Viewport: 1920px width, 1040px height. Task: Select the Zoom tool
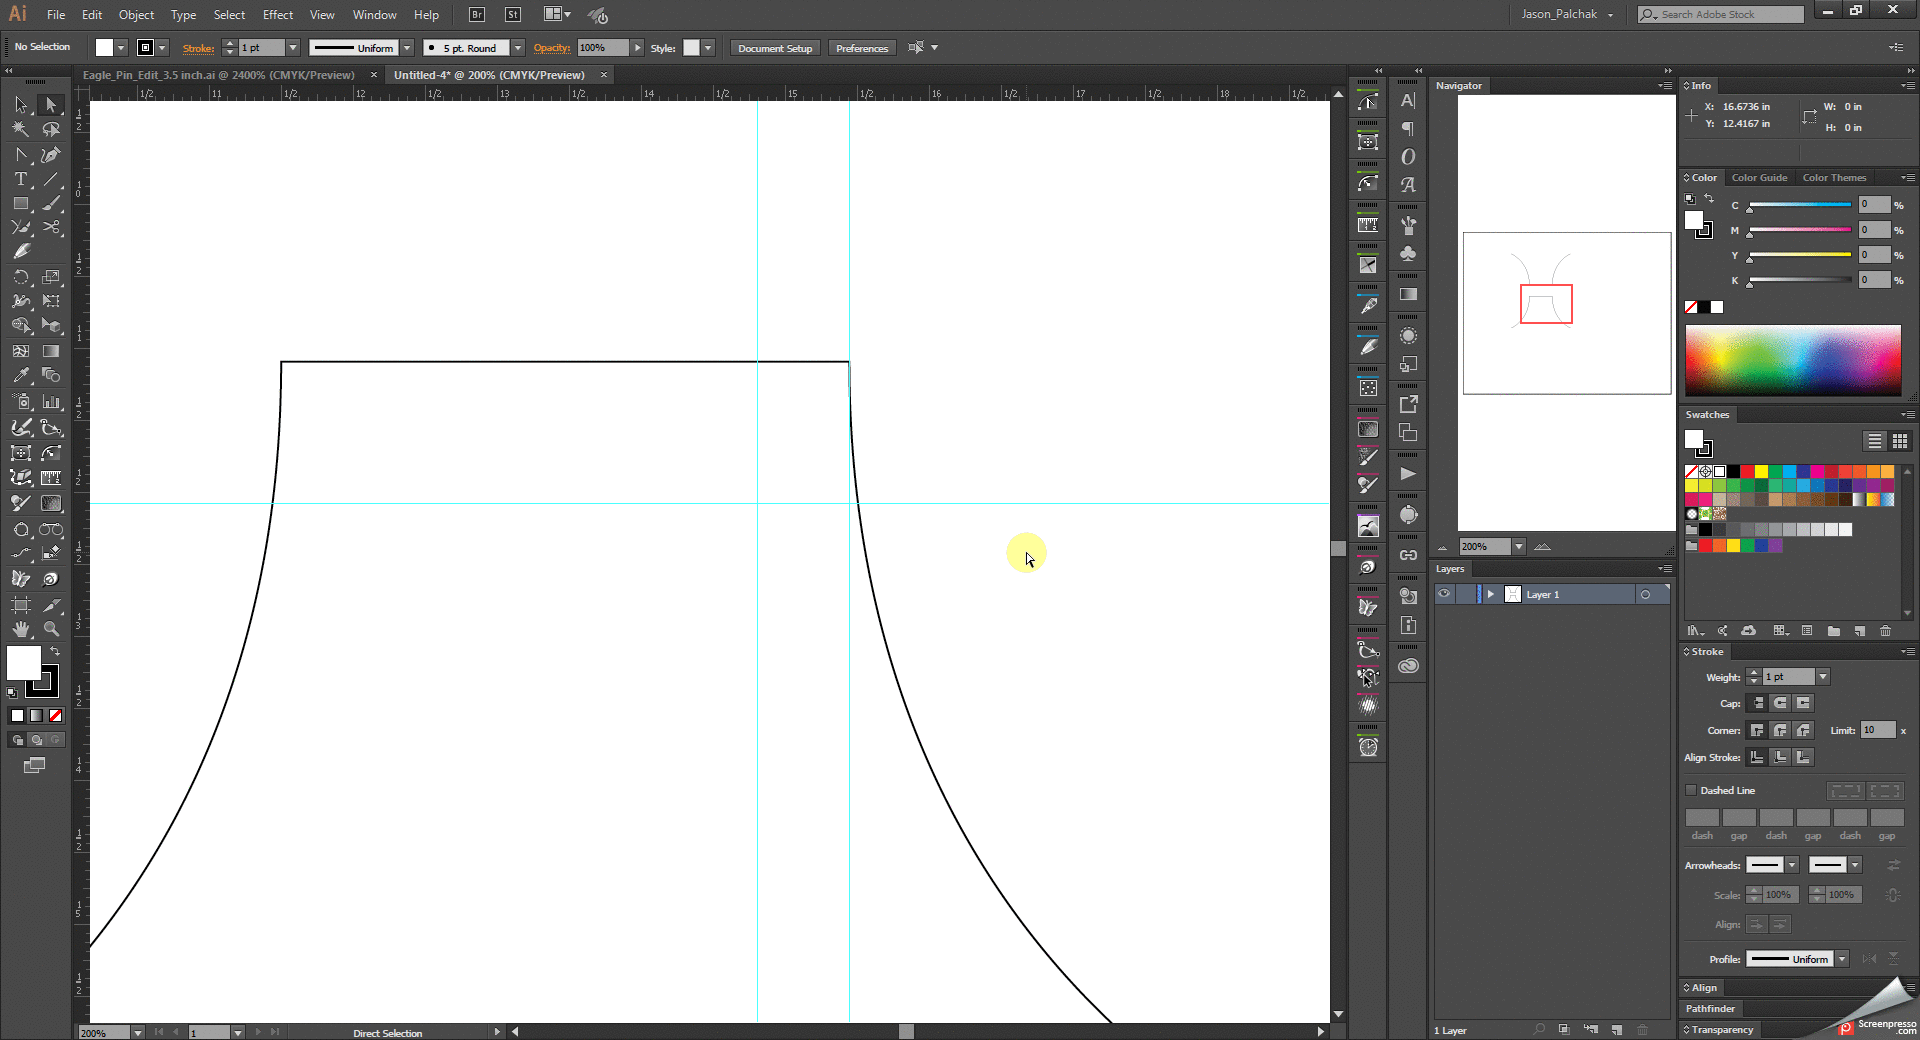coord(51,629)
